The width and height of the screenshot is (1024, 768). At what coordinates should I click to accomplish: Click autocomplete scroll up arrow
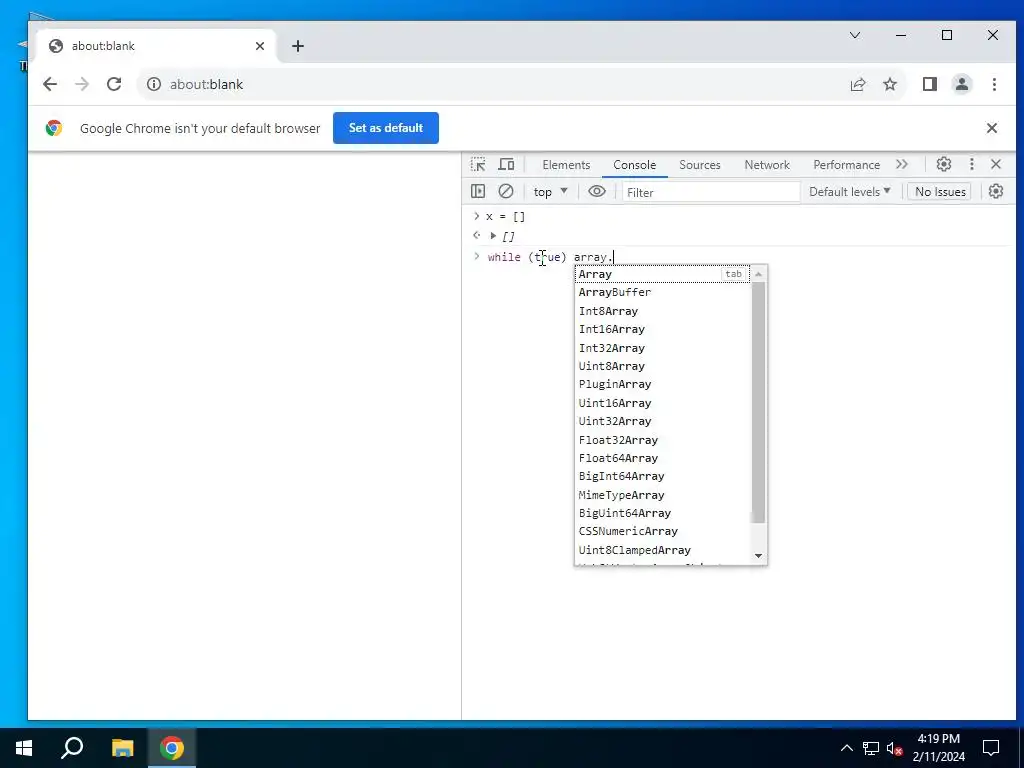pyautogui.click(x=758, y=274)
